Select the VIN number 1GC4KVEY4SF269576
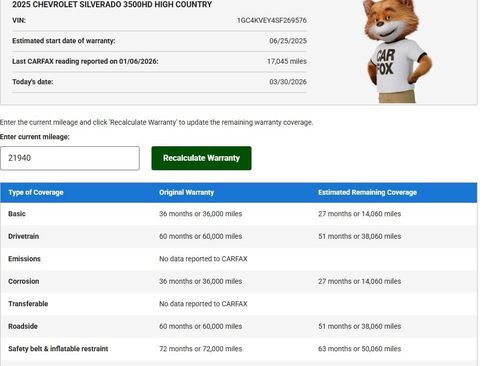The height and width of the screenshot is (366, 488). click(272, 20)
